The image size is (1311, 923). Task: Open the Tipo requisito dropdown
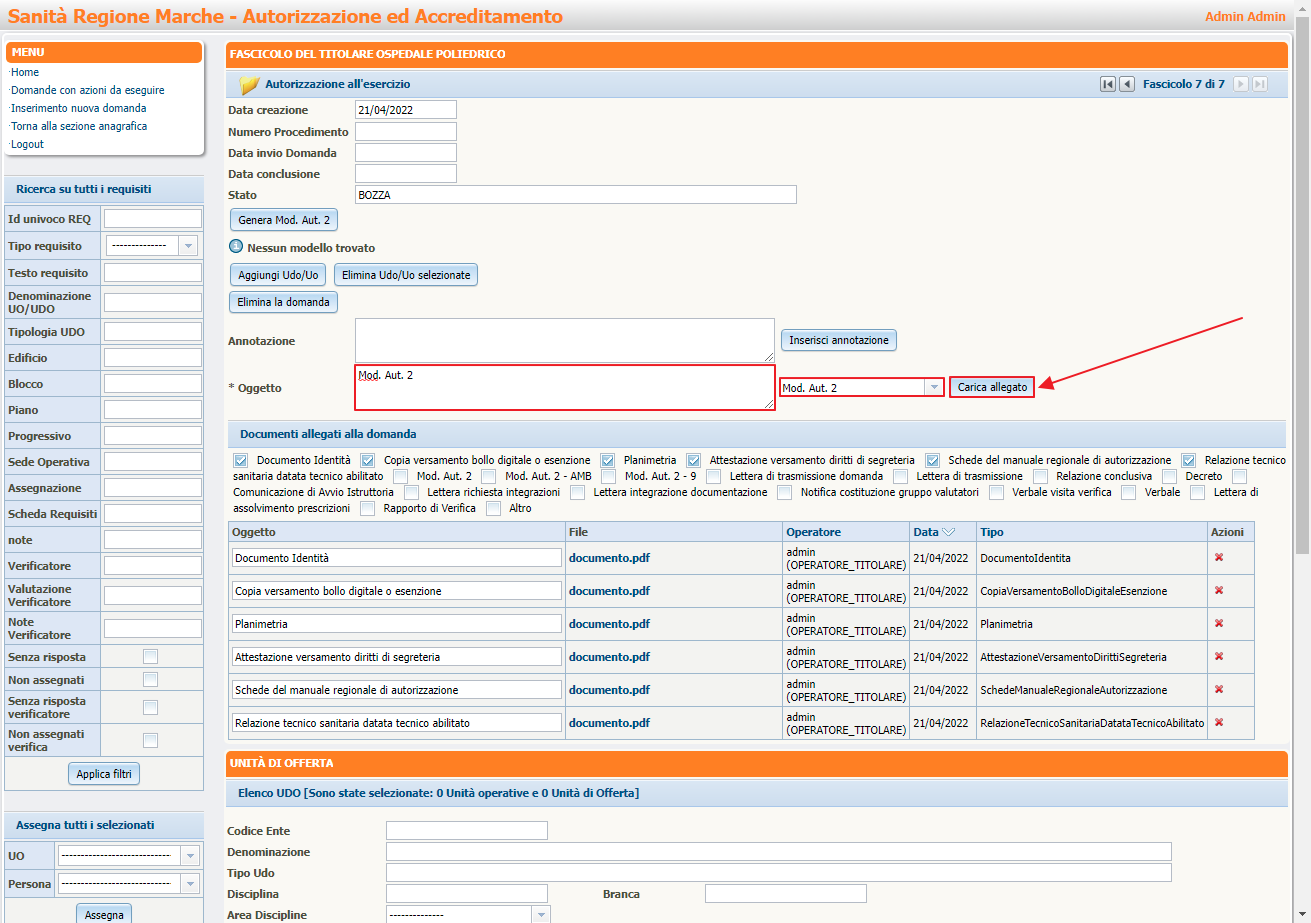[x=188, y=246]
